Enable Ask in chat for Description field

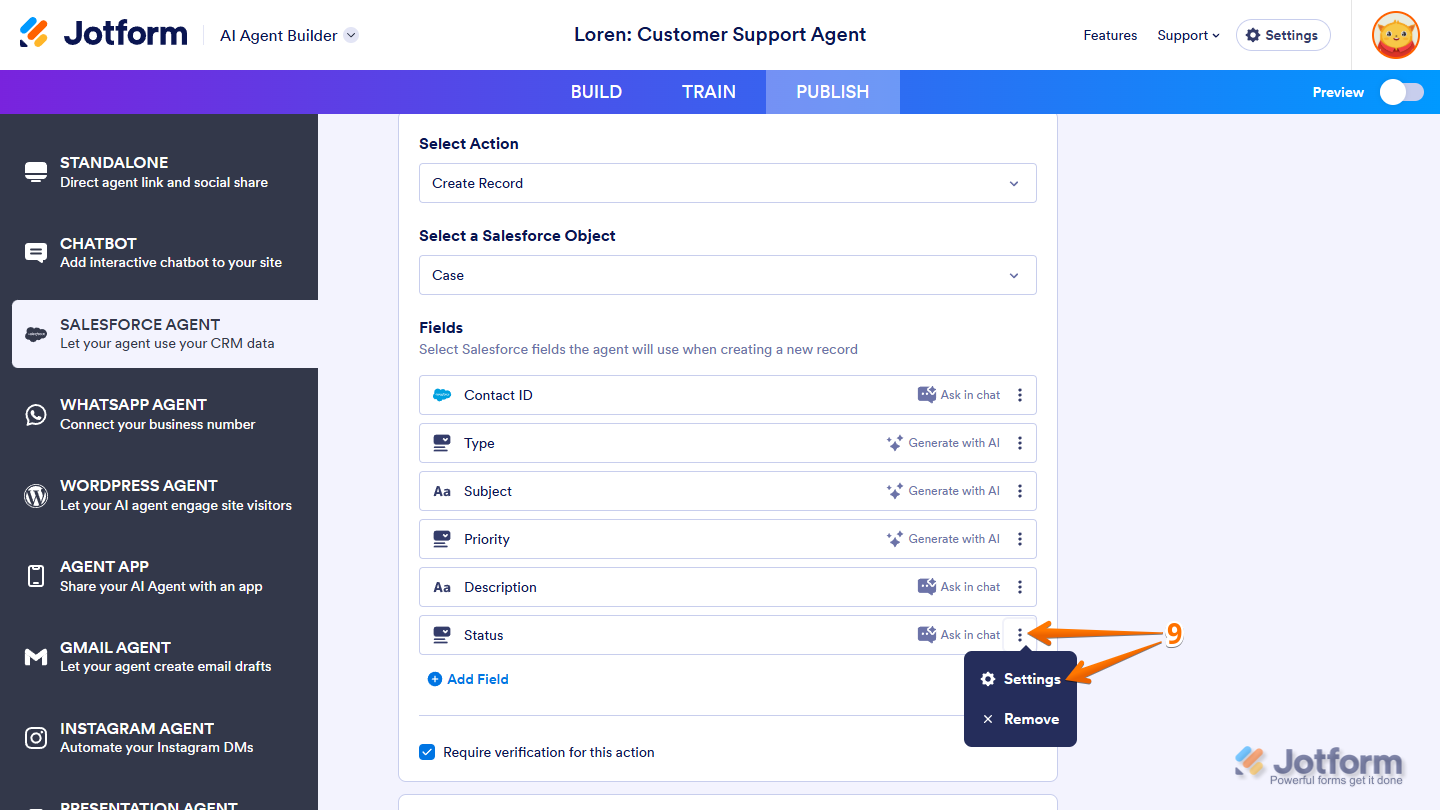(x=958, y=586)
